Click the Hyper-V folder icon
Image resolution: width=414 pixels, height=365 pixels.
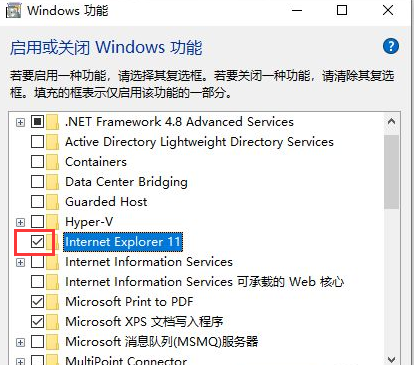52,222
